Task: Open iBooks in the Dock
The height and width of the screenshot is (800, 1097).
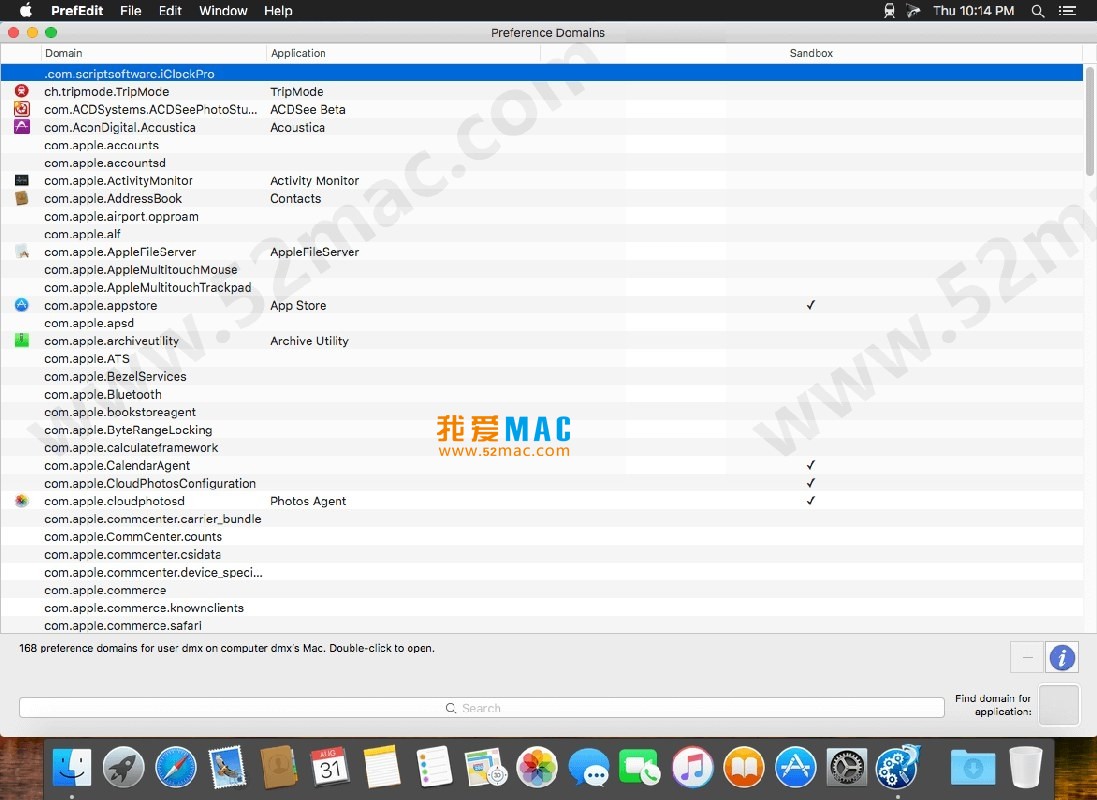Action: pos(744,768)
